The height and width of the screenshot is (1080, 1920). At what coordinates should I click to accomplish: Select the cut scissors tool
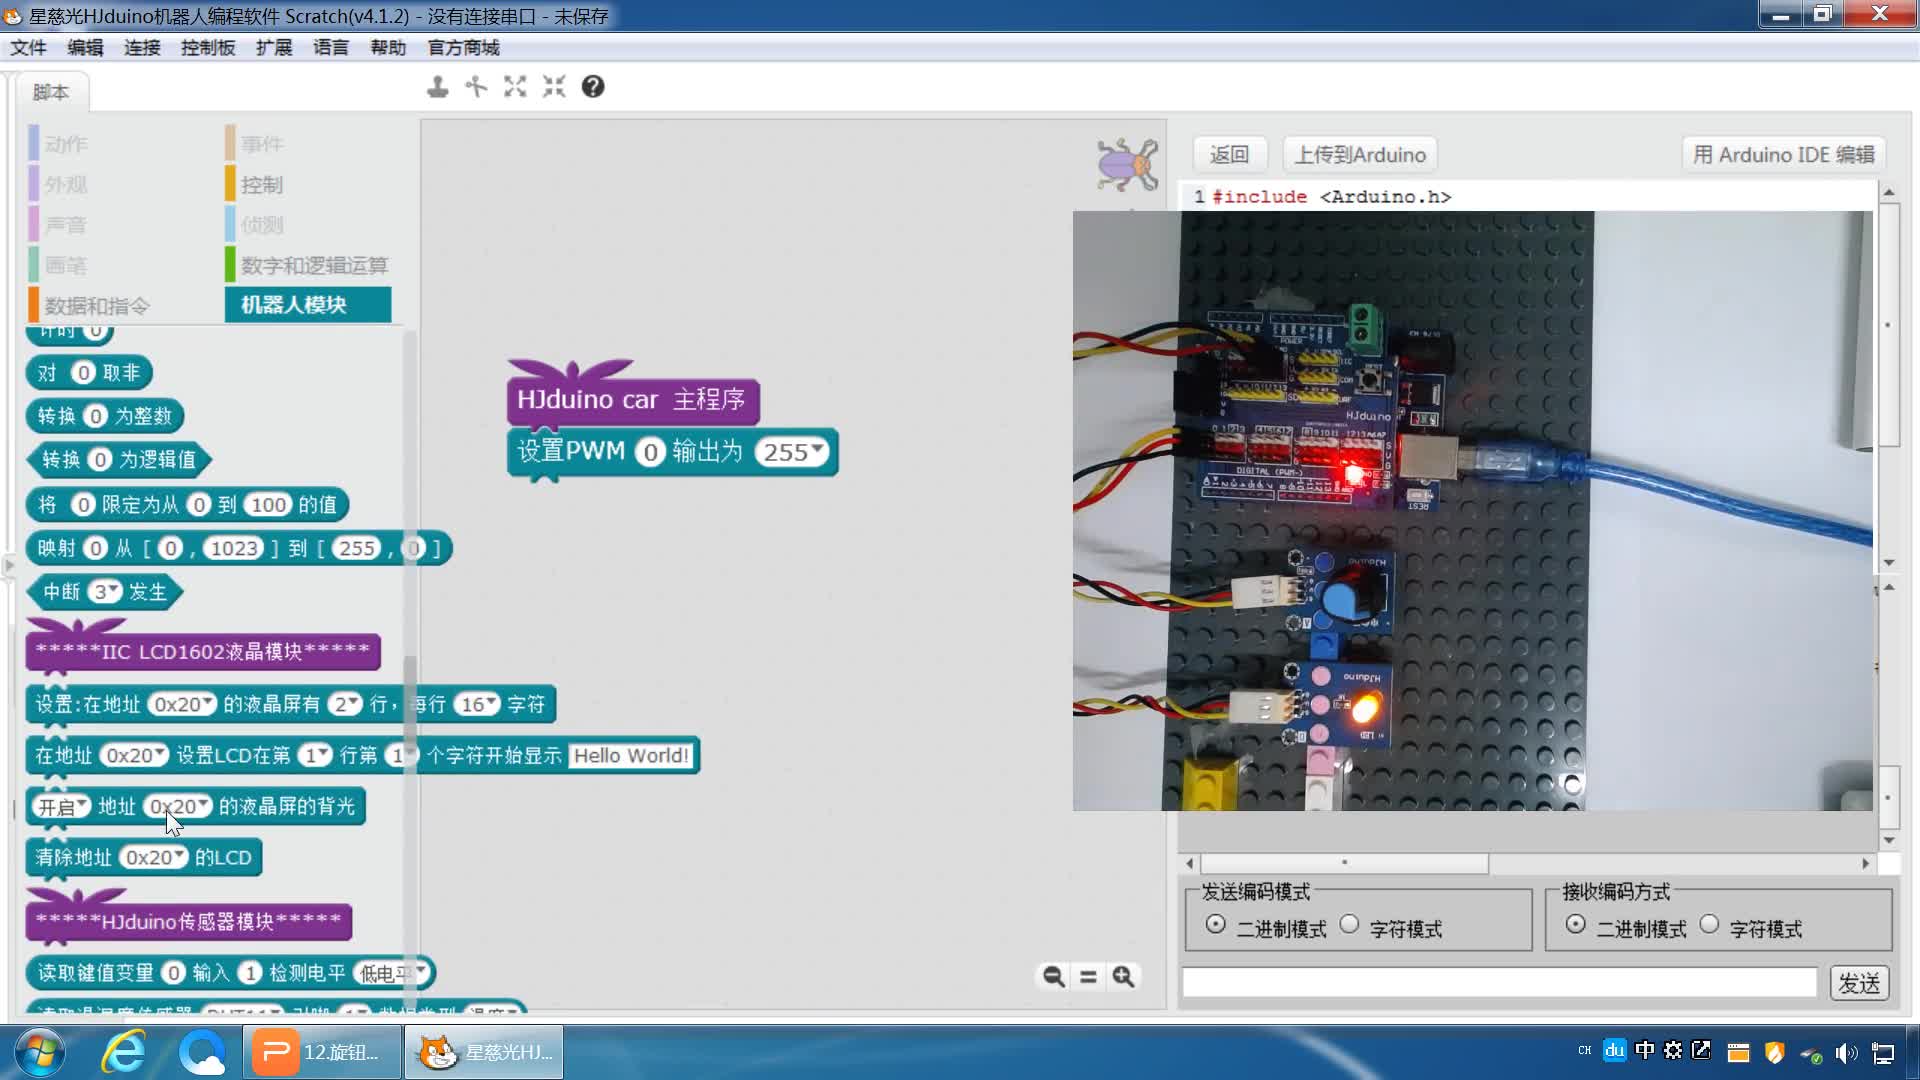(x=476, y=87)
